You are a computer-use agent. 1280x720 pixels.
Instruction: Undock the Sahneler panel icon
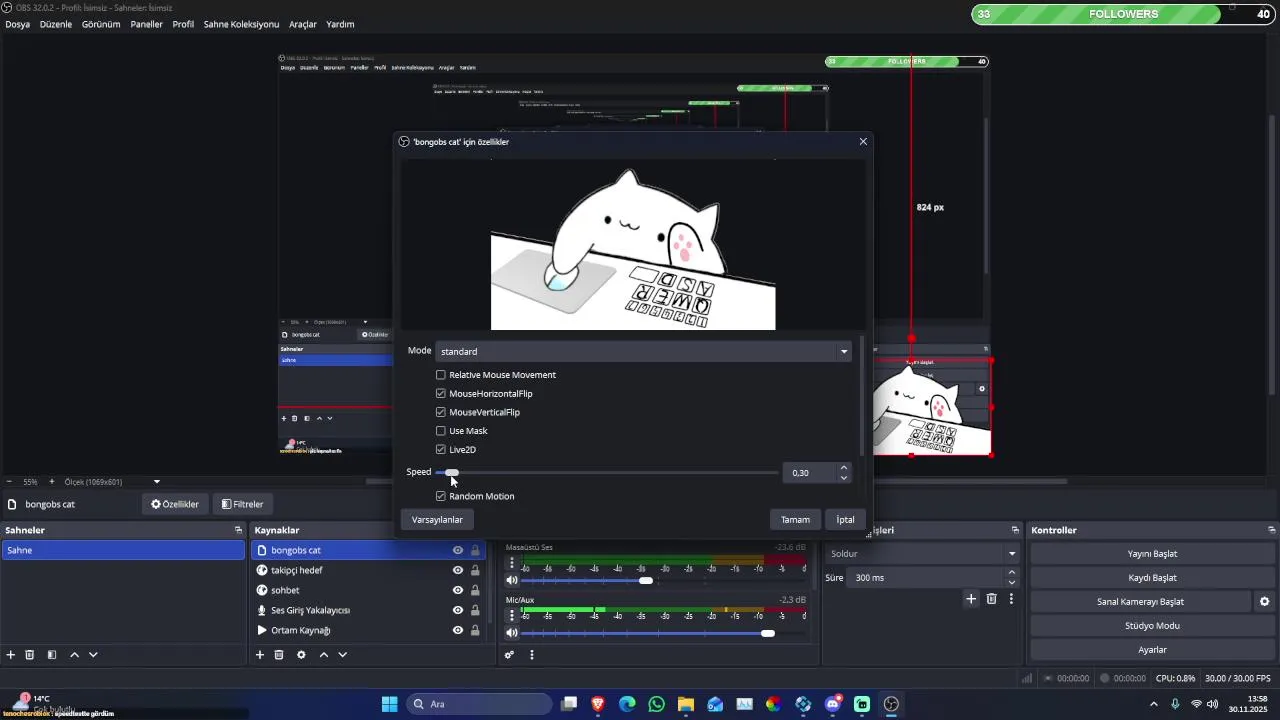tap(238, 530)
